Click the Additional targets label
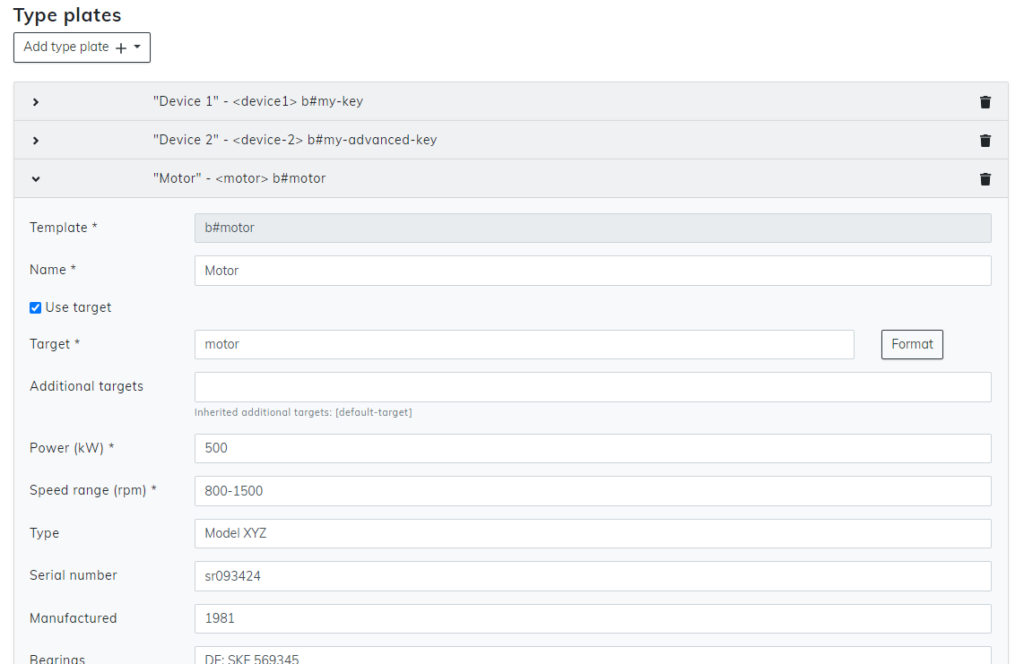1024x664 pixels. 86,387
